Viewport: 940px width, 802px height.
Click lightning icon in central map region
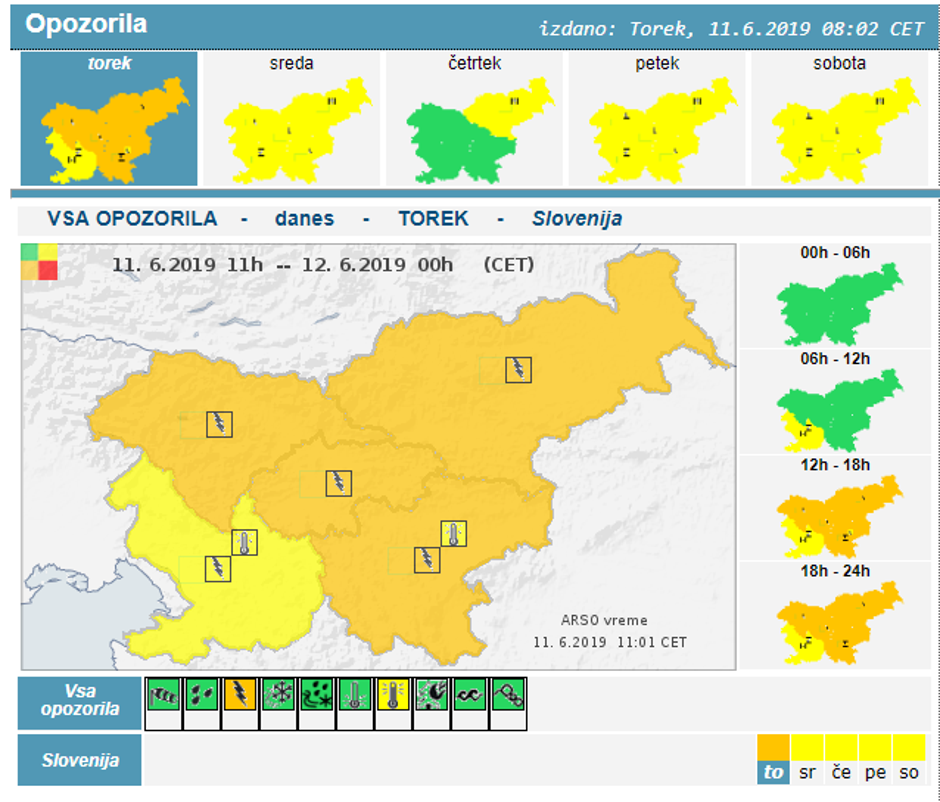(339, 484)
